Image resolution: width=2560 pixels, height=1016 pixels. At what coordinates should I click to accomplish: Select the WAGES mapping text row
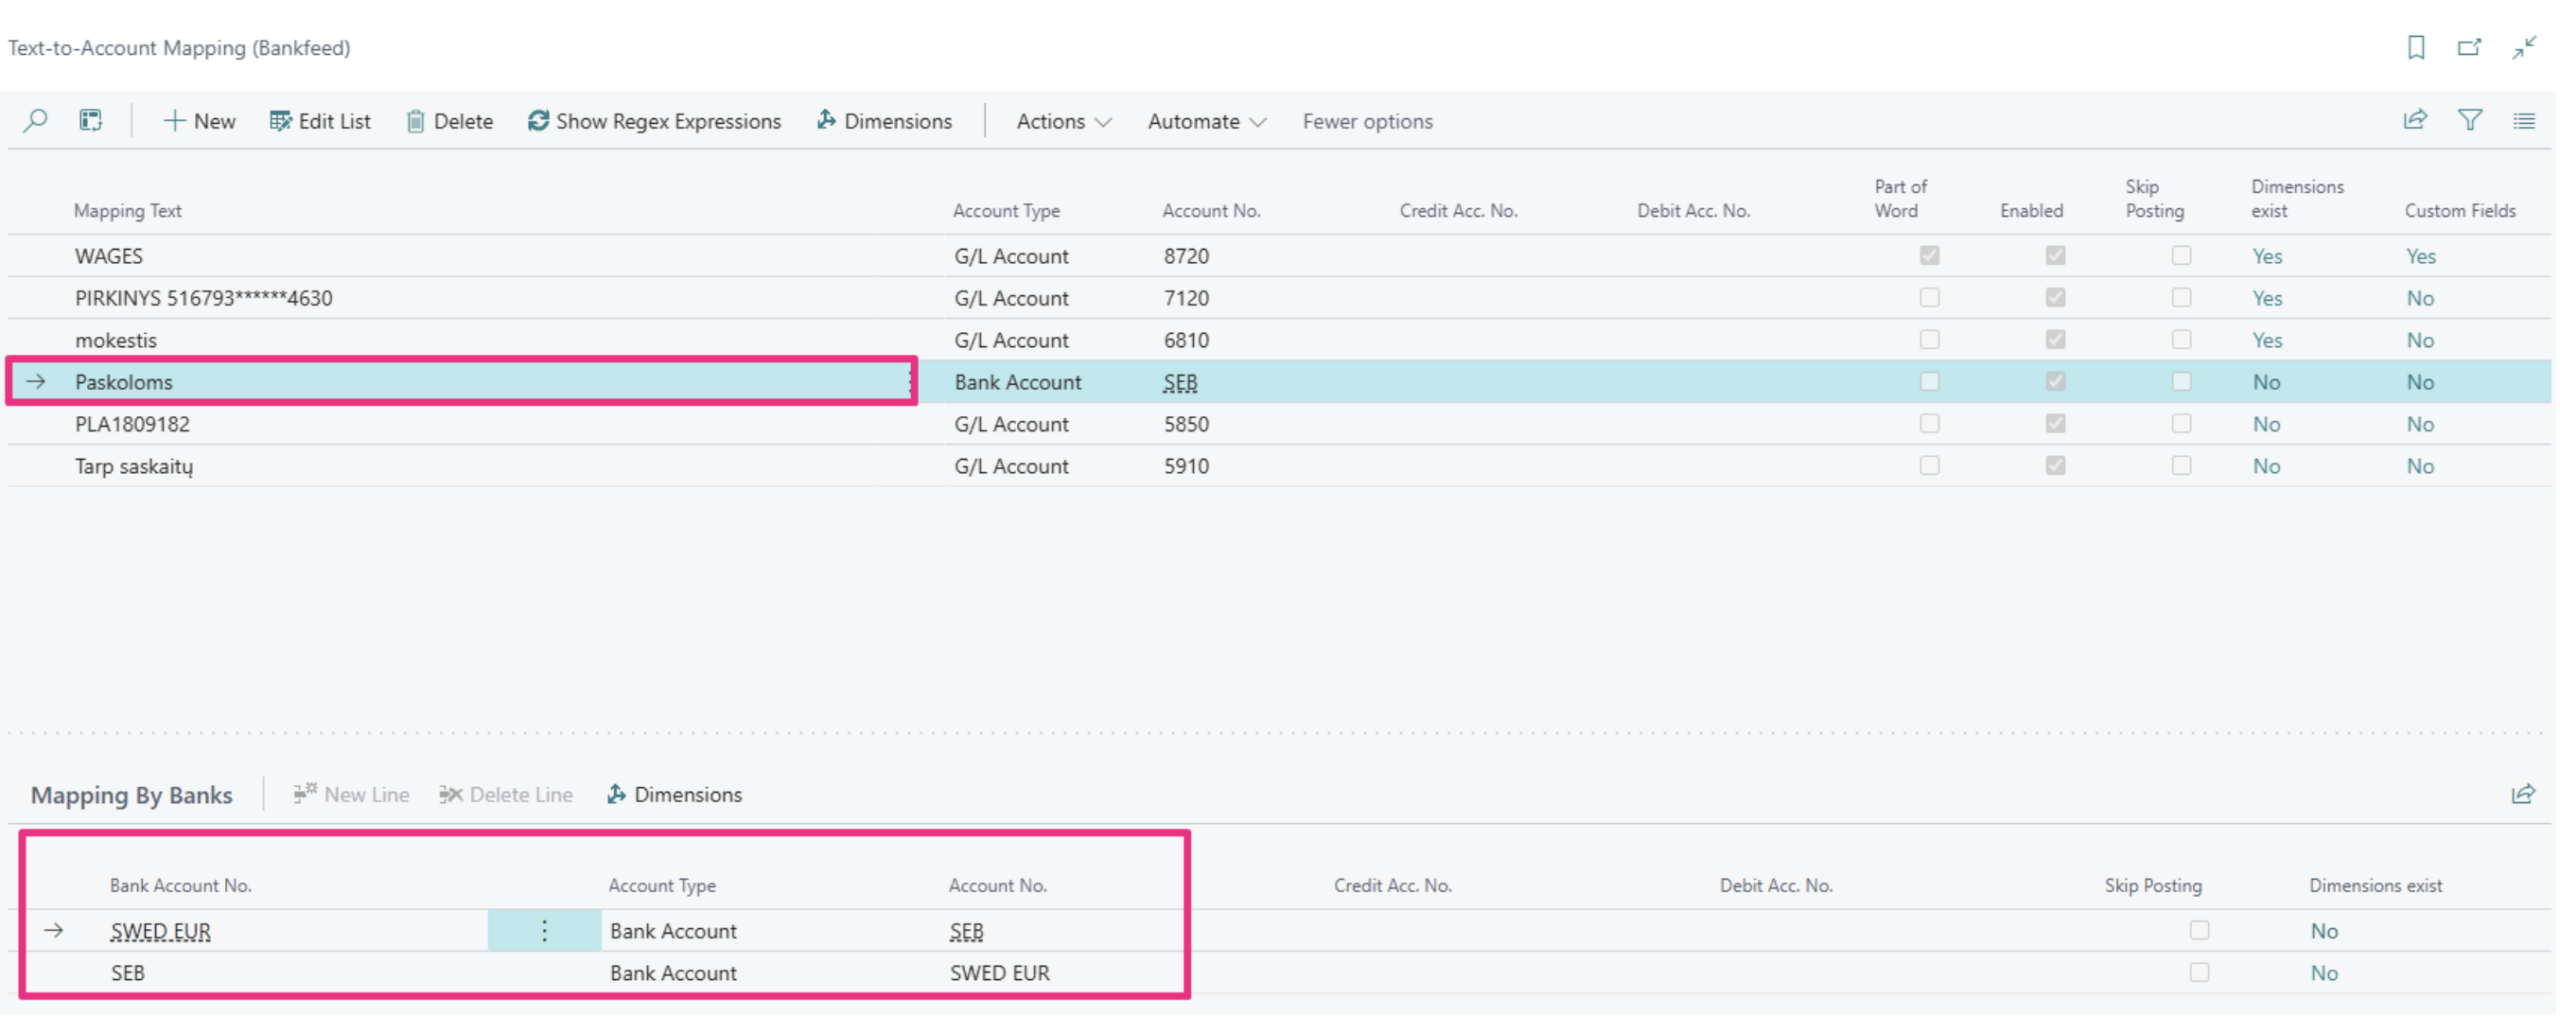[x=109, y=256]
